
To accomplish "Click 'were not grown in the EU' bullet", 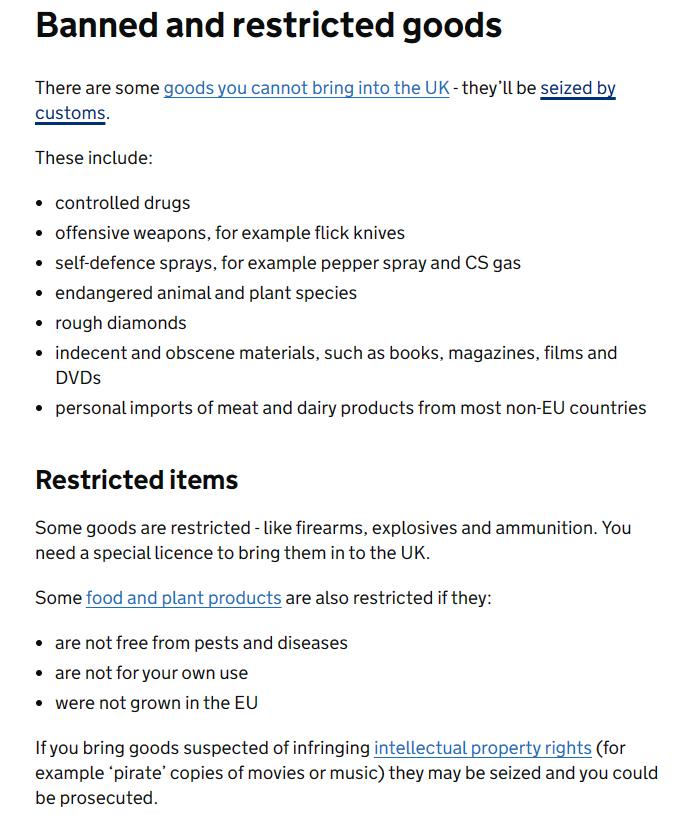I will click(x=156, y=703).
